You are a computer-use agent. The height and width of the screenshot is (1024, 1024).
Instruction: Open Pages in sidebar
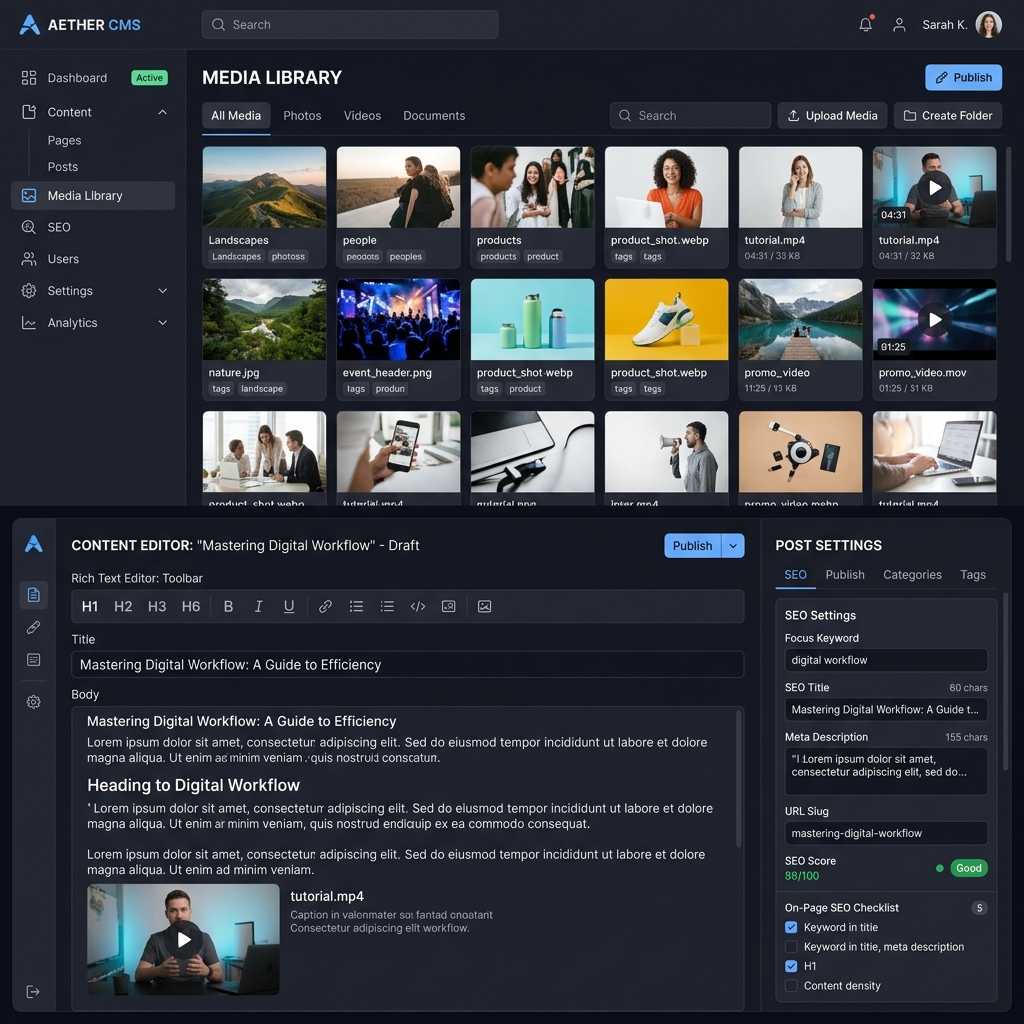click(x=64, y=140)
